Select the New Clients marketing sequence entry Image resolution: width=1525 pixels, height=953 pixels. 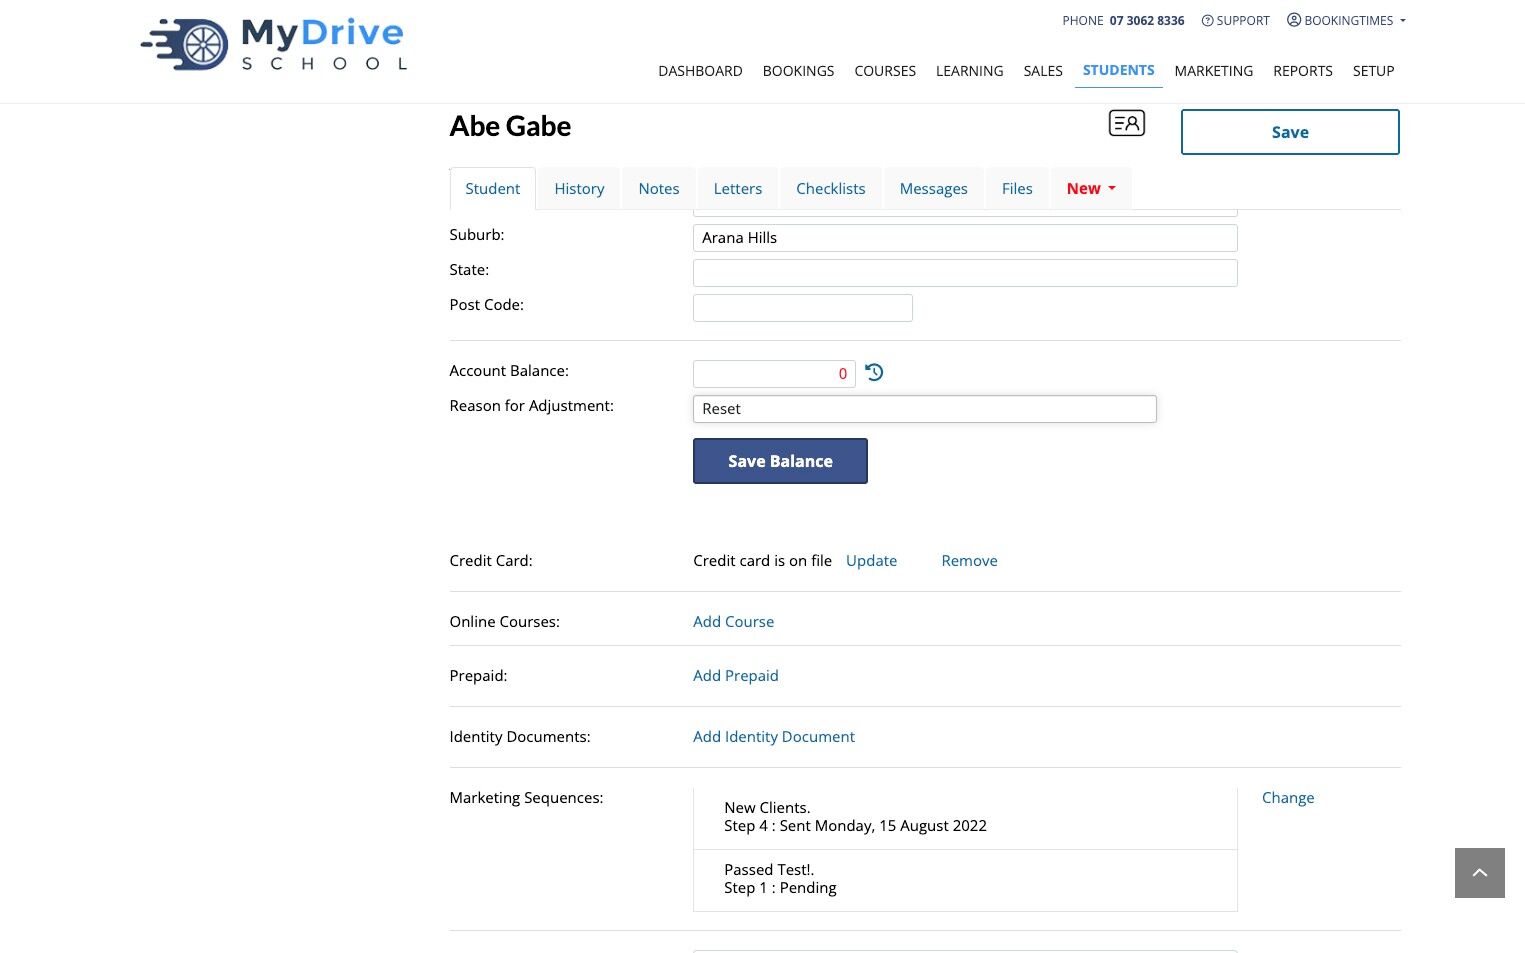(x=965, y=817)
